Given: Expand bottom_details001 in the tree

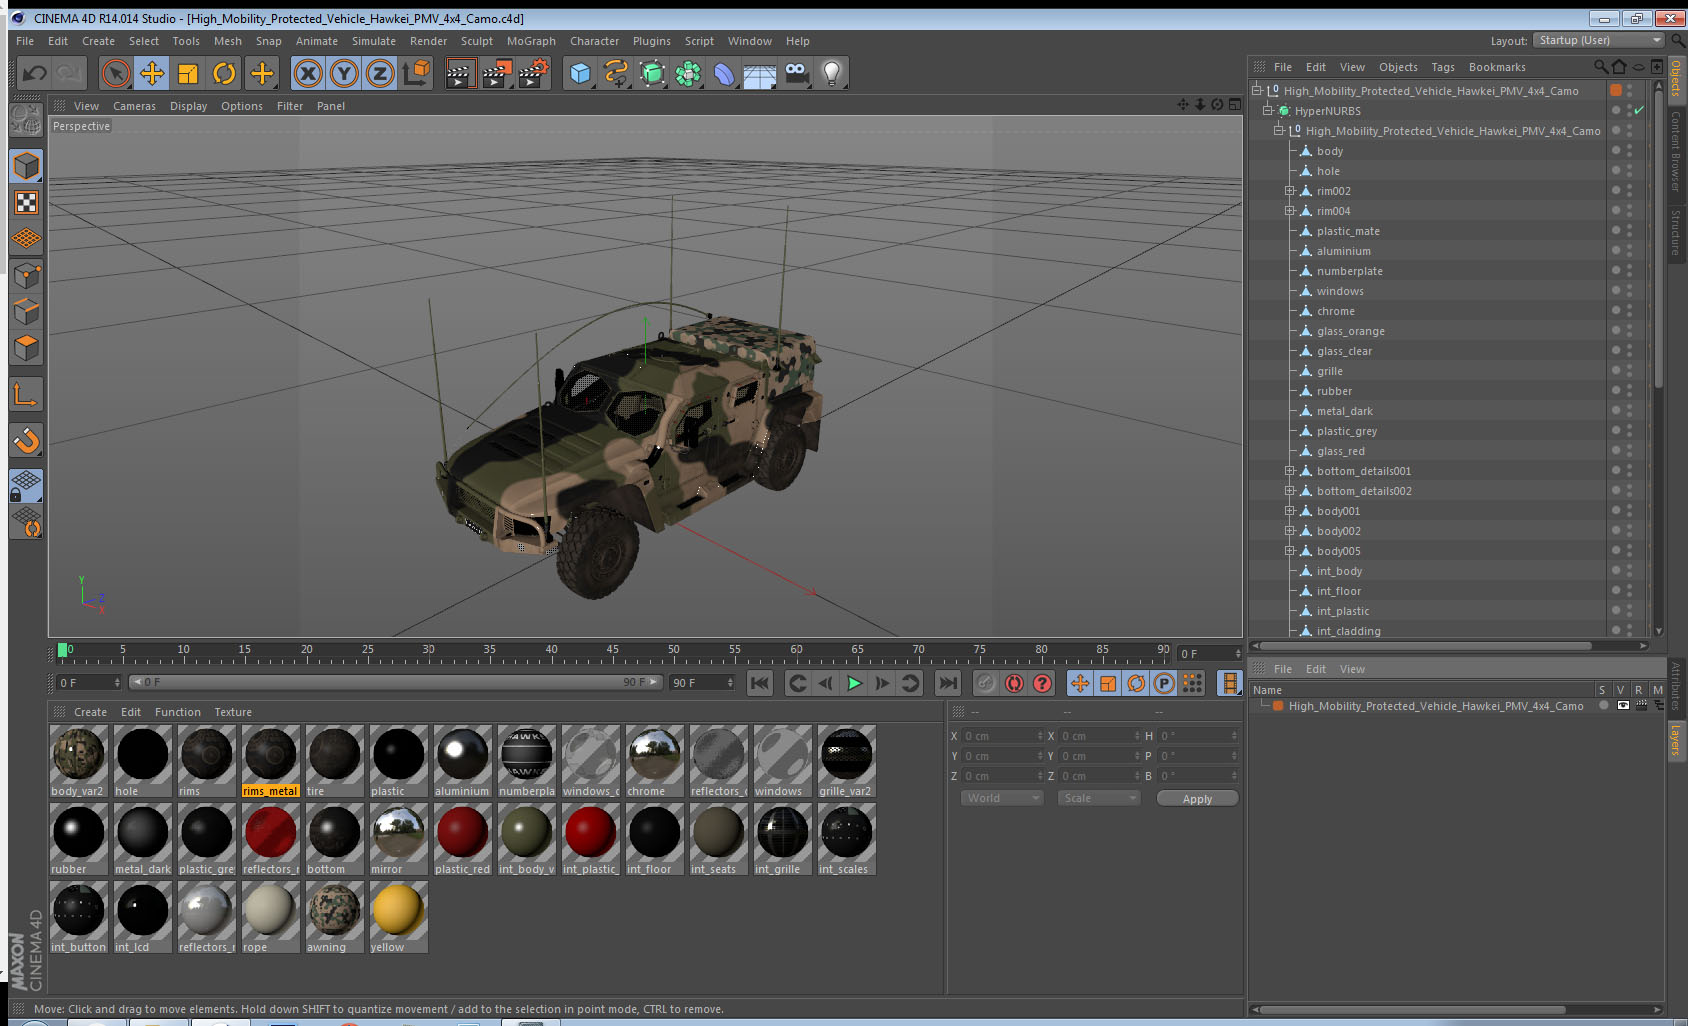Looking at the screenshot, I should pyautogui.click(x=1290, y=471).
